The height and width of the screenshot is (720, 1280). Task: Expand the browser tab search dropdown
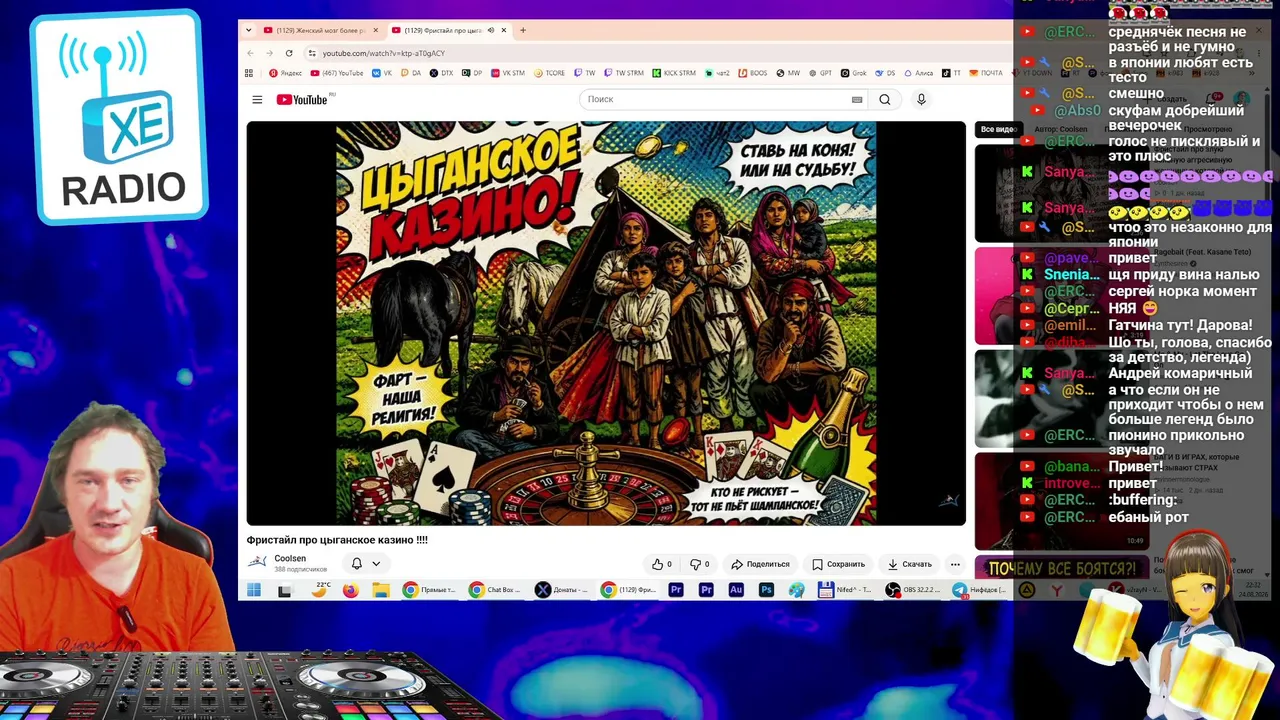pos(249,30)
